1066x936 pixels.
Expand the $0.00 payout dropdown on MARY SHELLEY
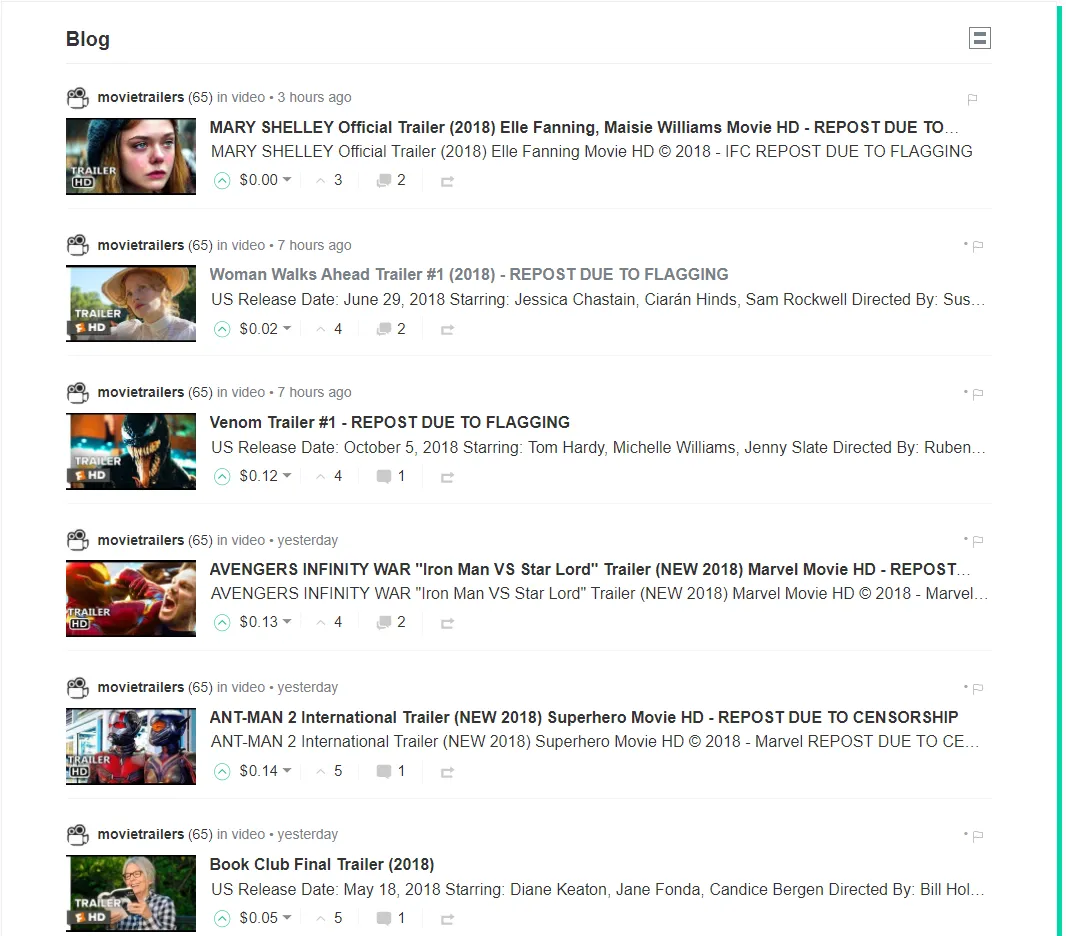click(265, 180)
